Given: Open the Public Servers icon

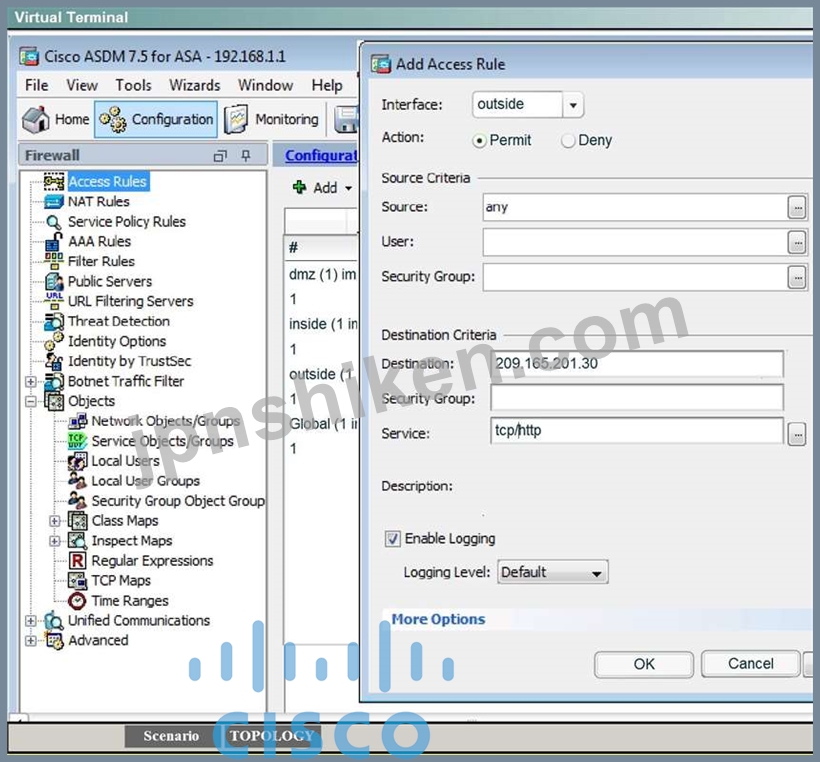Looking at the screenshot, I should click(54, 281).
